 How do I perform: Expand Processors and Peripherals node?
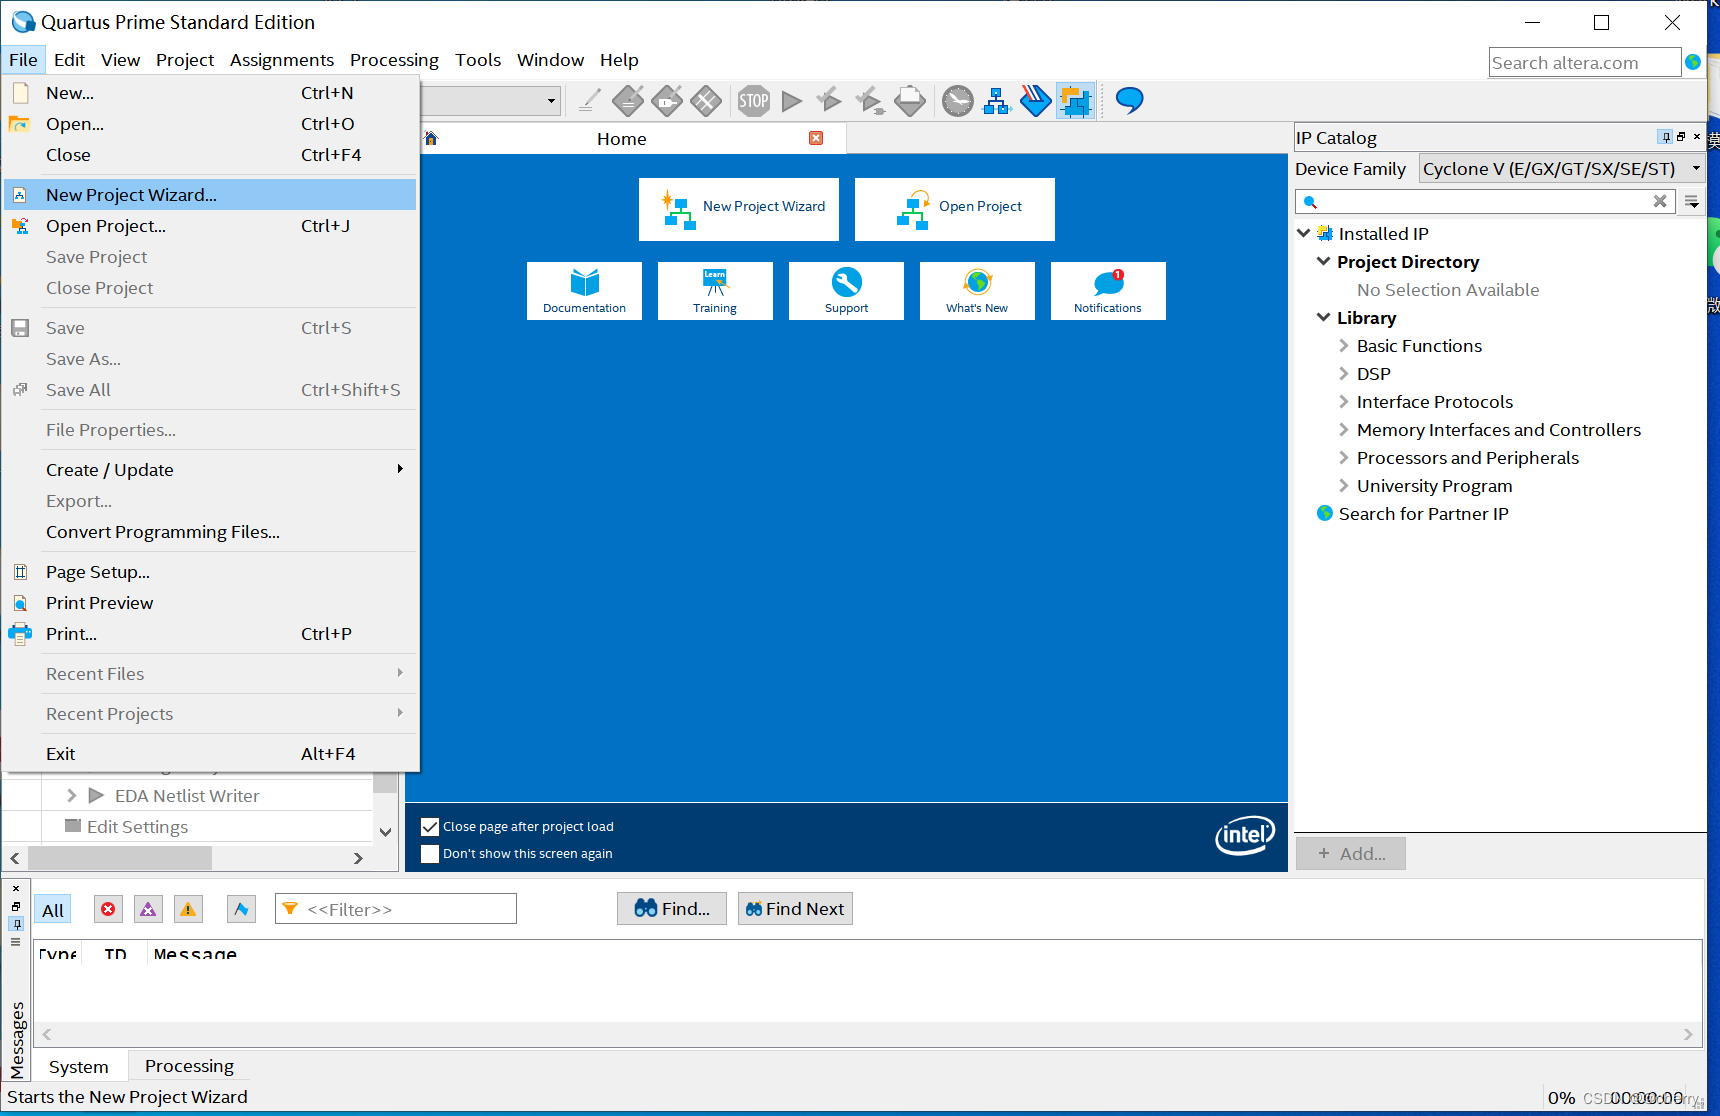tap(1344, 457)
